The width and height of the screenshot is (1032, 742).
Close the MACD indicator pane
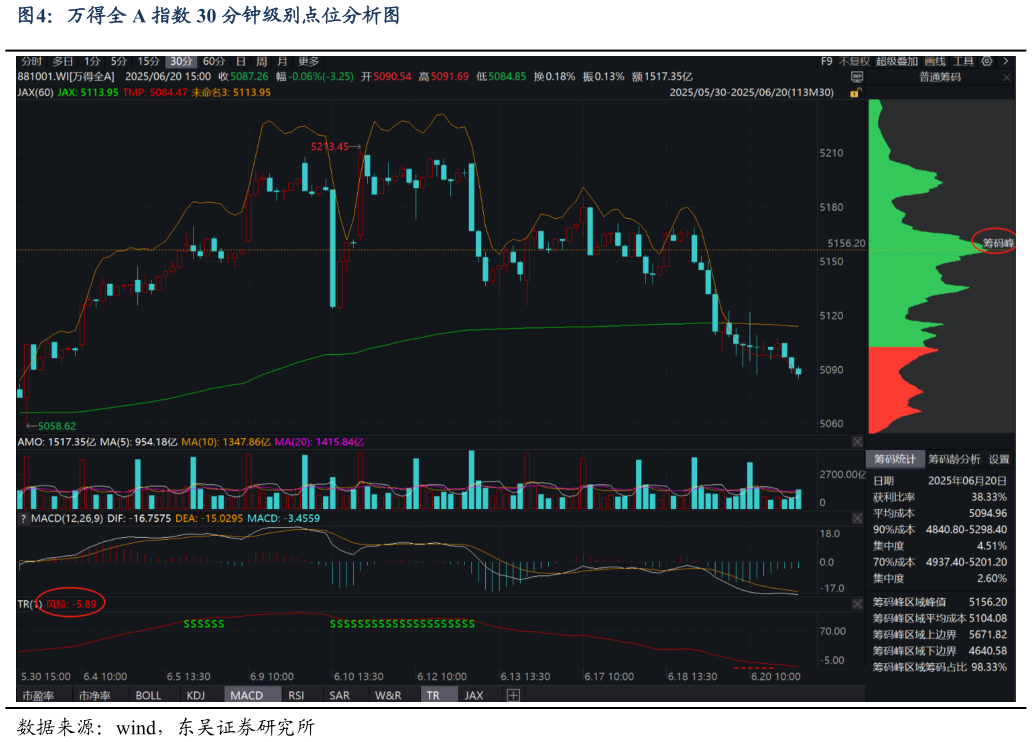tap(857, 518)
